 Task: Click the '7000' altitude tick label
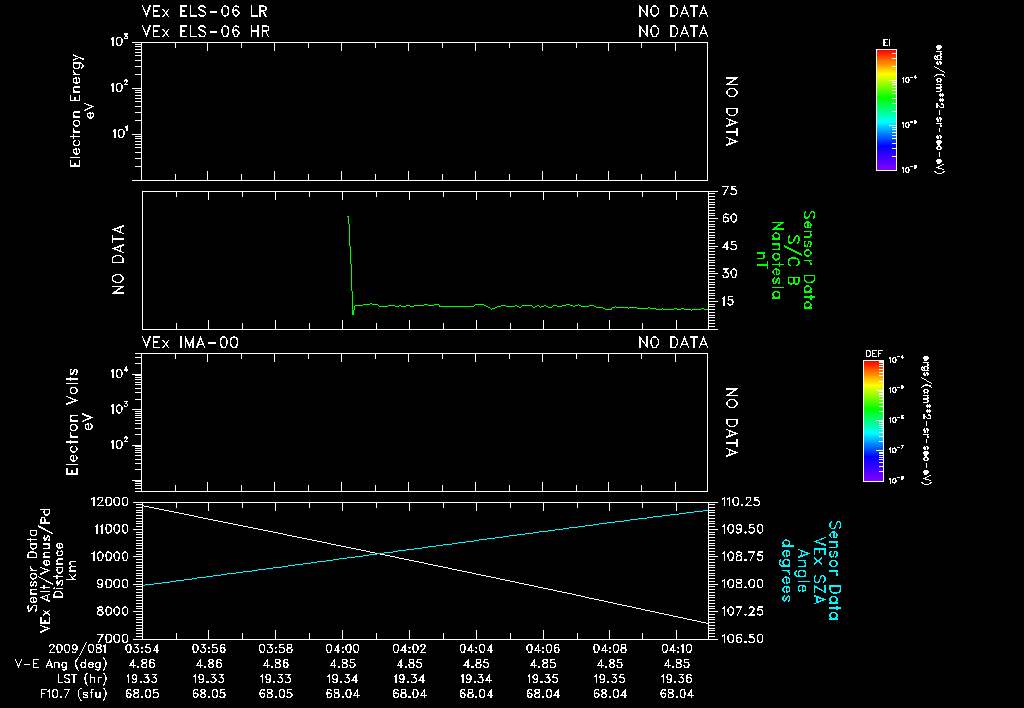pyautogui.click(x=114, y=638)
